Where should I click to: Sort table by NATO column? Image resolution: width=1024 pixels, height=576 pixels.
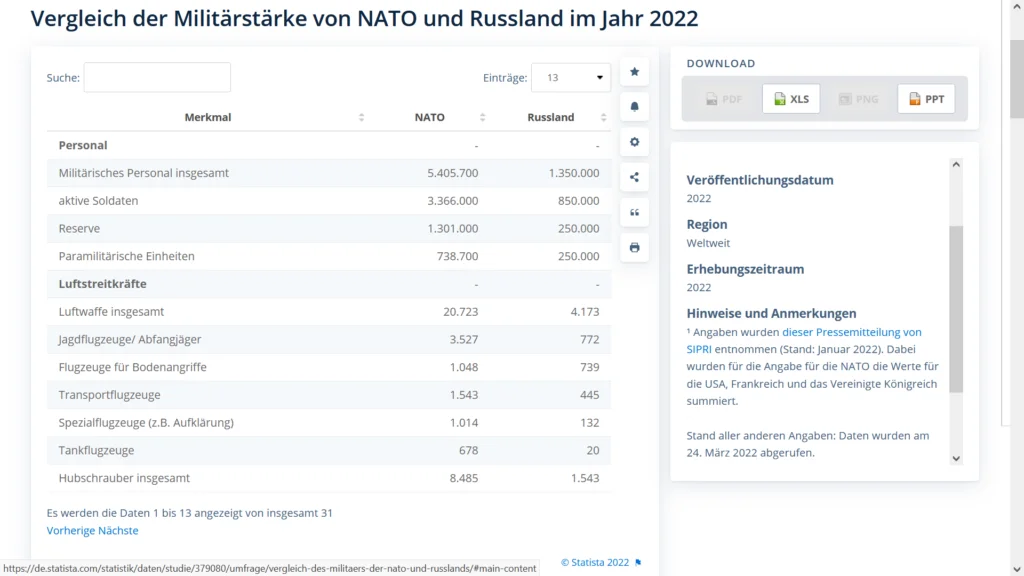coord(430,118)
